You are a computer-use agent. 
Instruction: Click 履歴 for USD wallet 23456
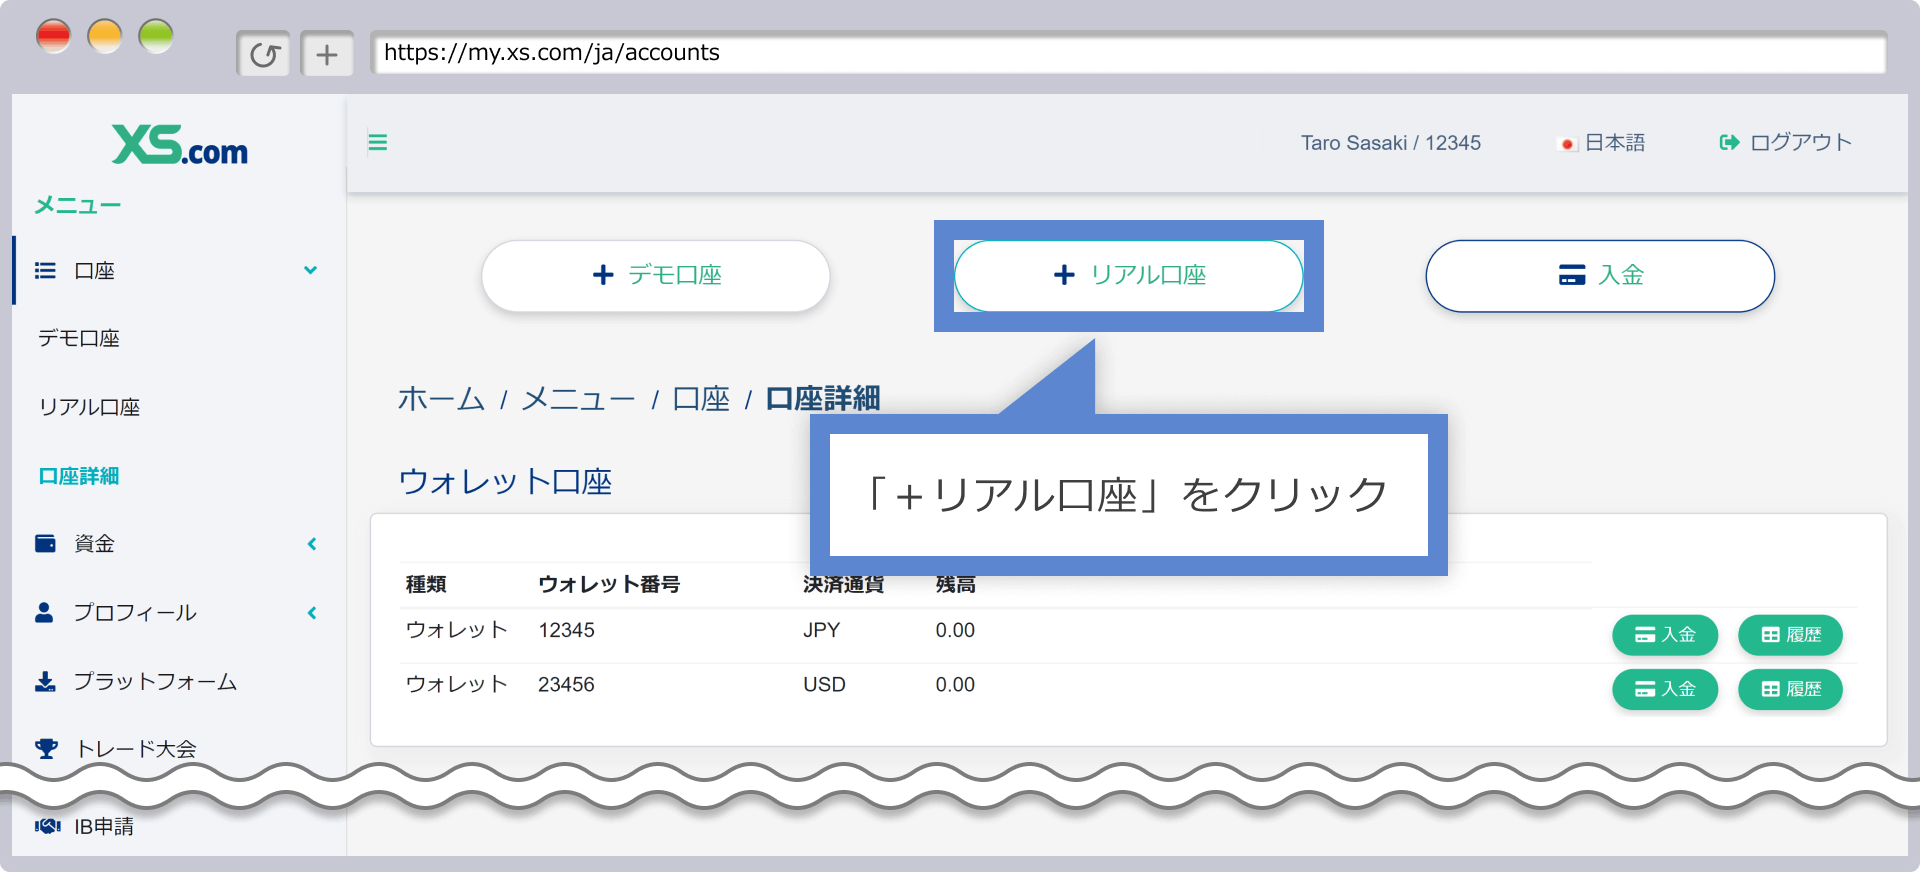pos(1790,689)
